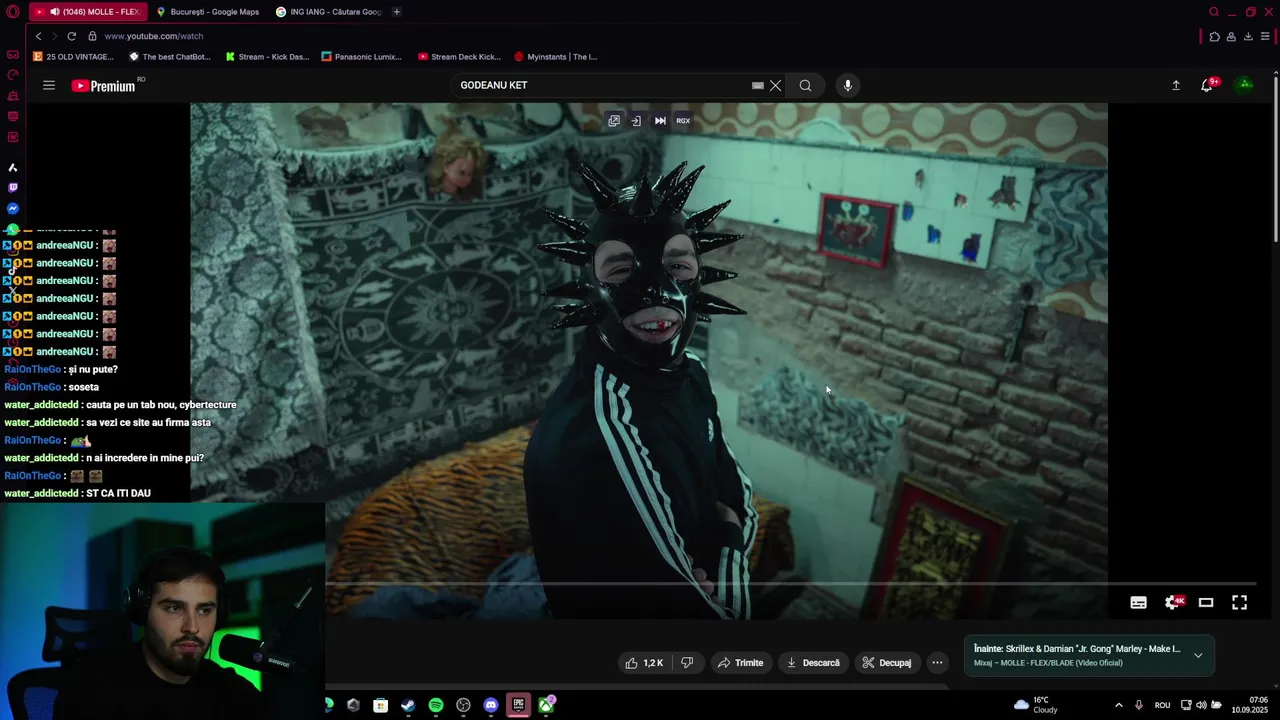Open the YouTube account avatar menu
This screenshot has height=720, width=1280.
[x=1245, y=85]
